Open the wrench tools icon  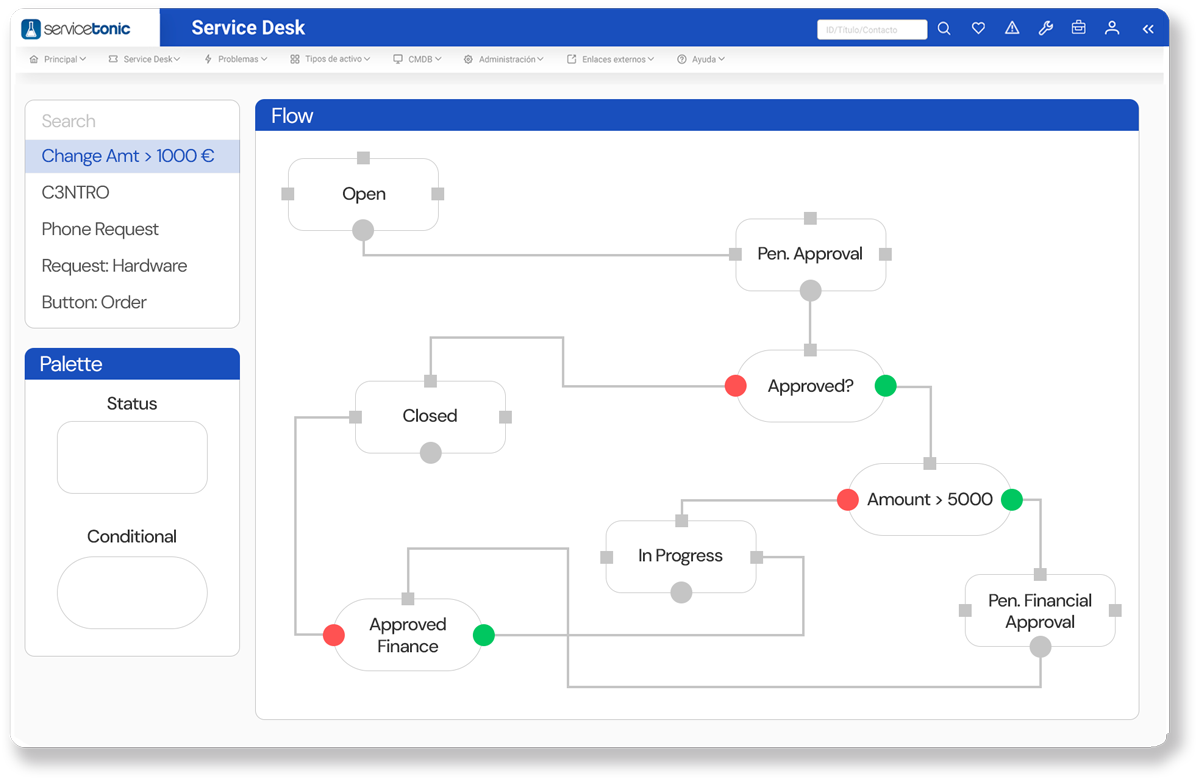pyautogui.click(x=1045, y=29)
